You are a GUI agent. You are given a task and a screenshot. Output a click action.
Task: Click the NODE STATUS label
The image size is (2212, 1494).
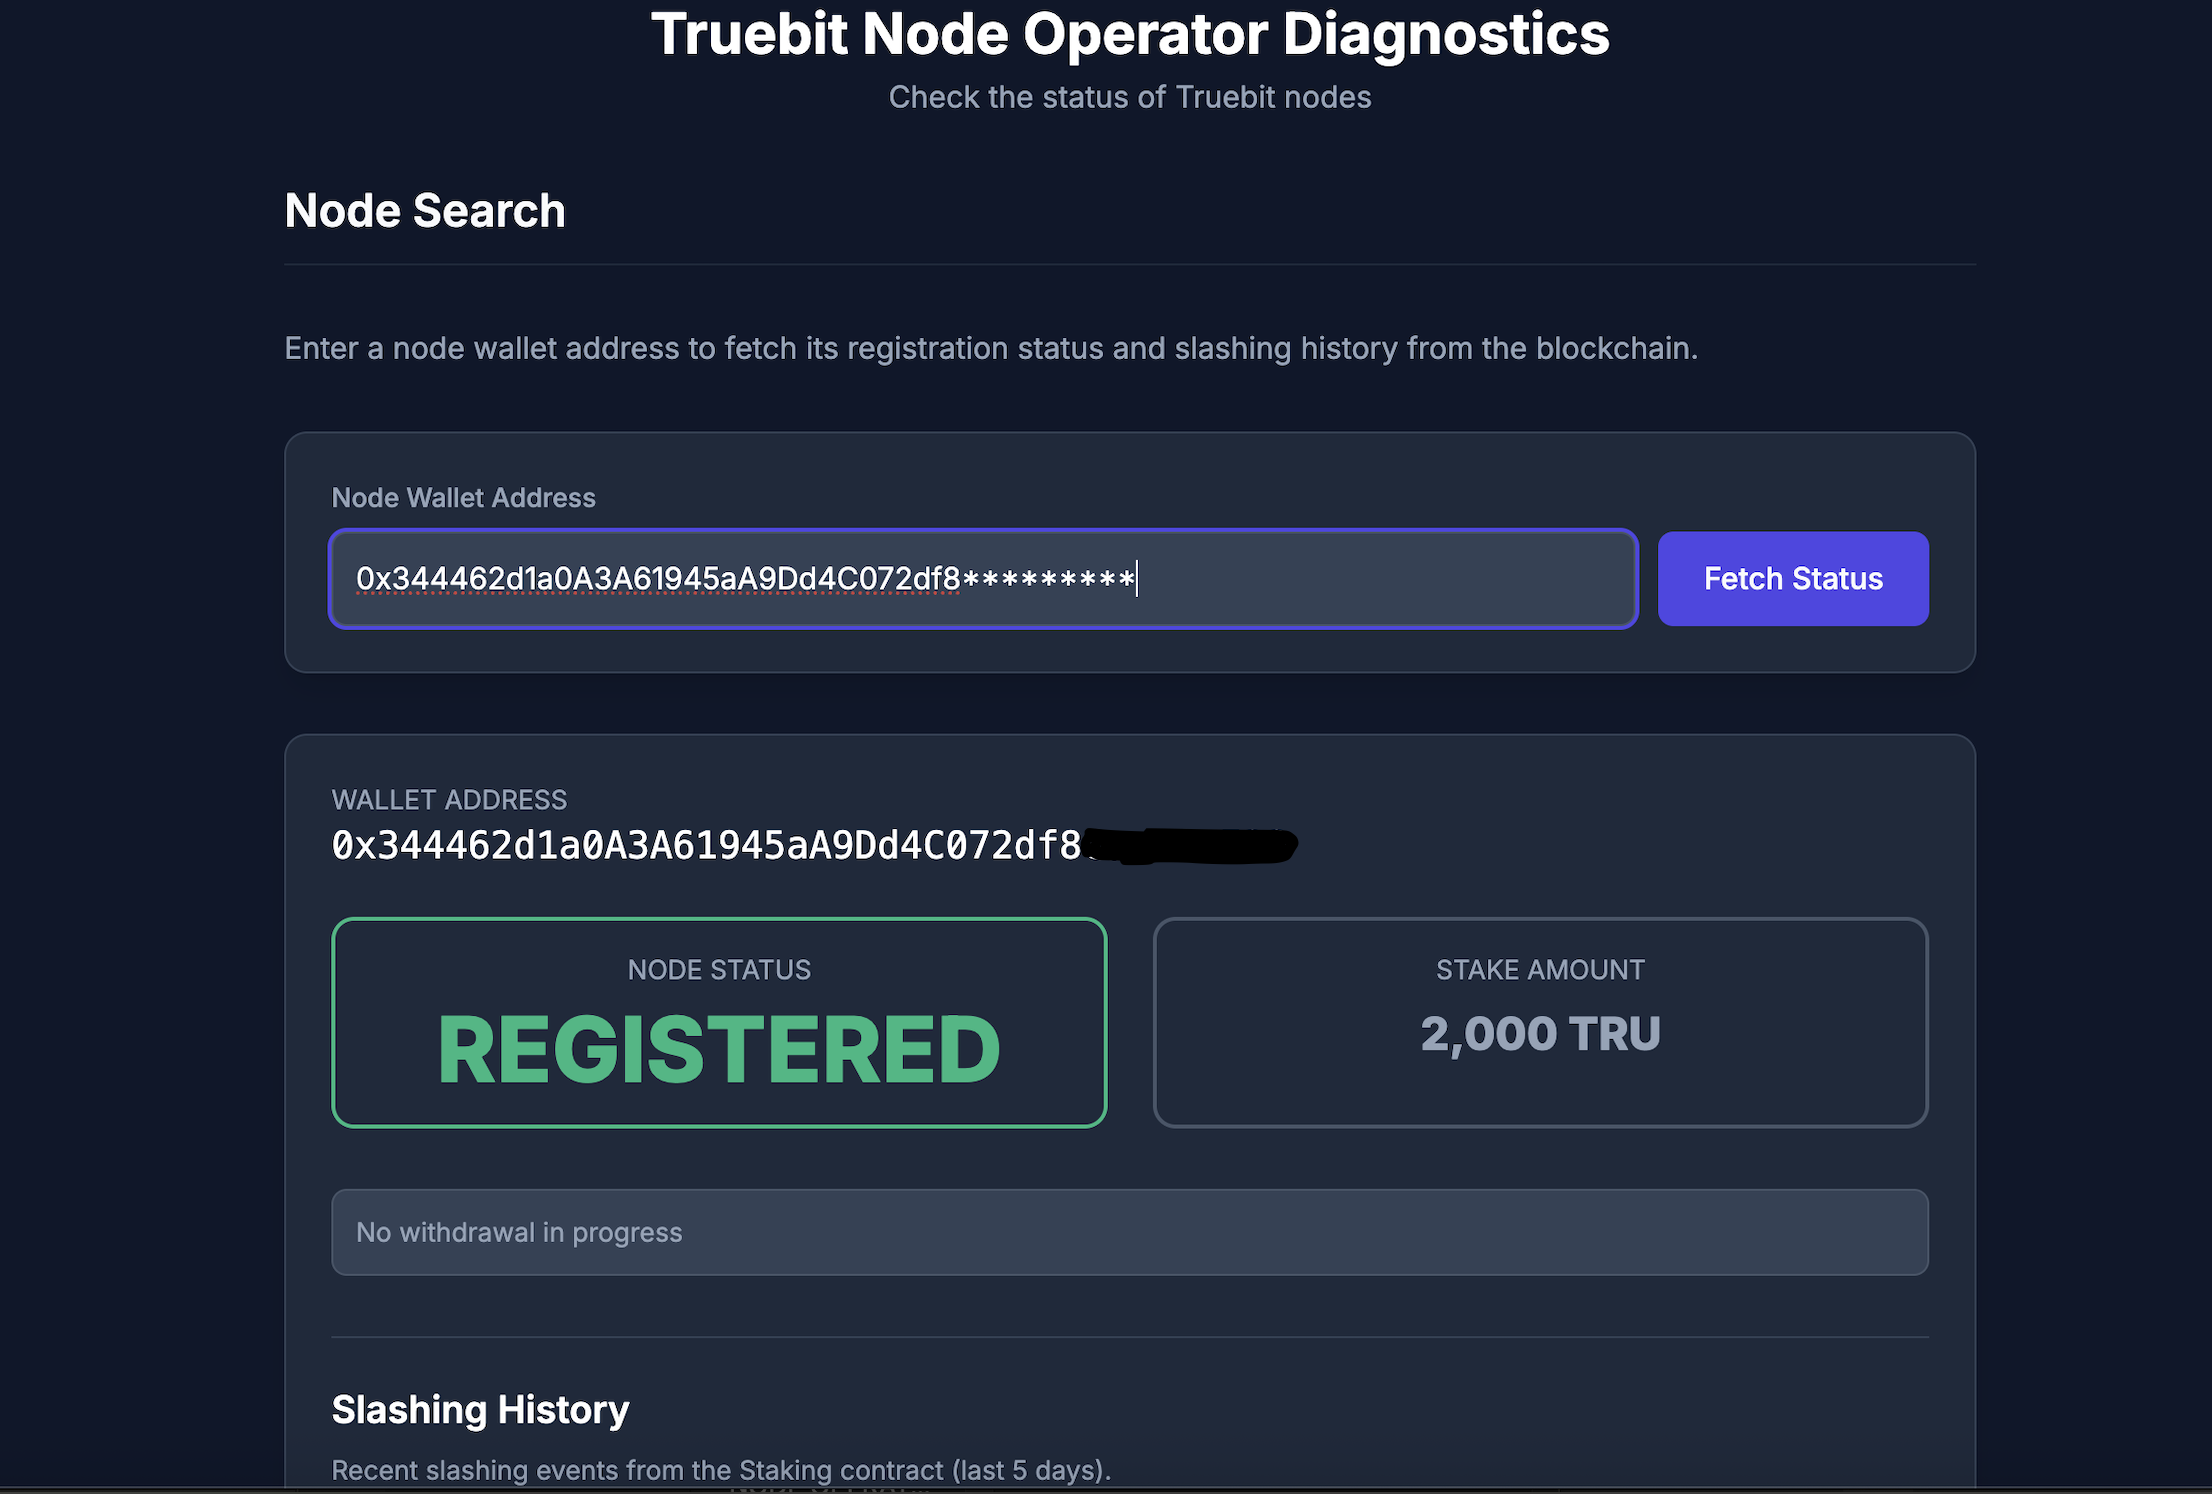(x=719, y=970)
